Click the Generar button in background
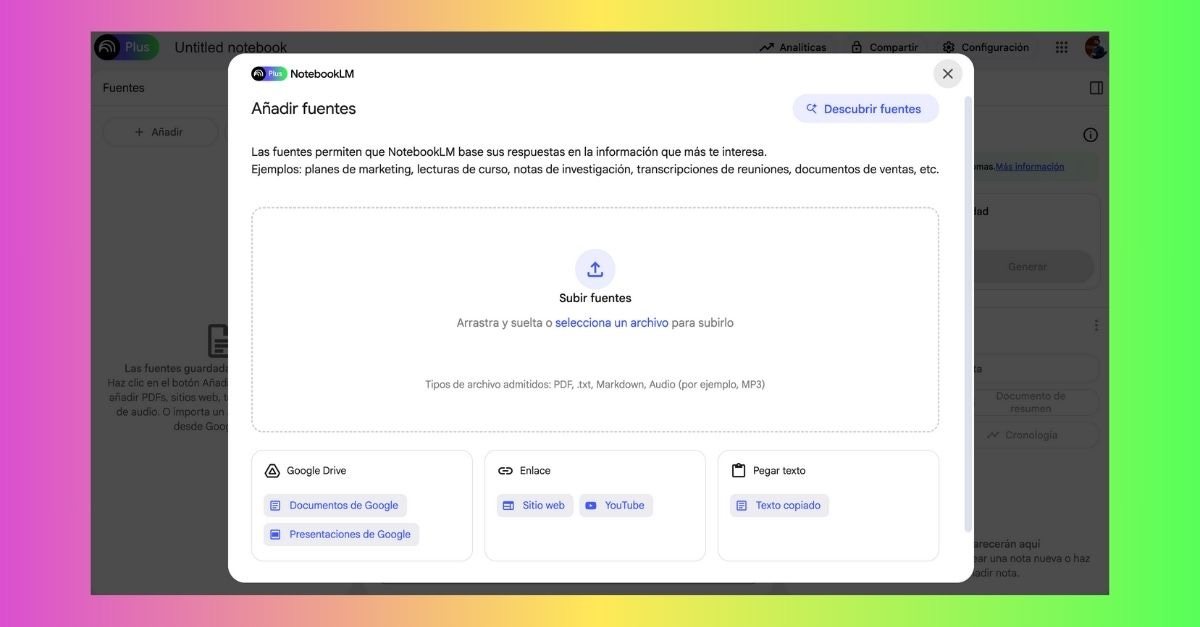 point(1027,267)
